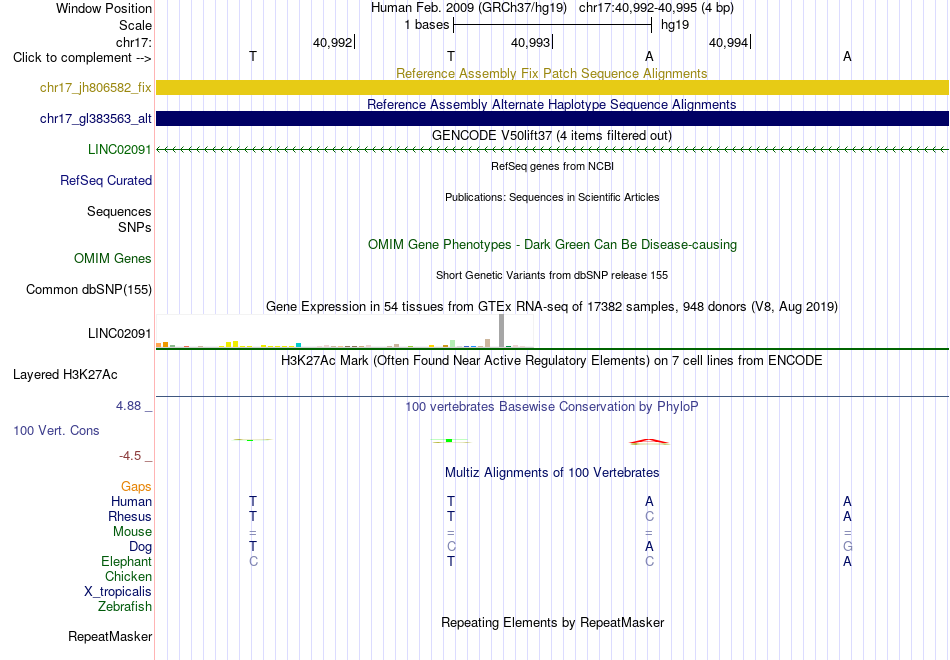Open the GENCODE V50lift37 track title
Viewport: 950px width, 660px height.
coord(552,135)
